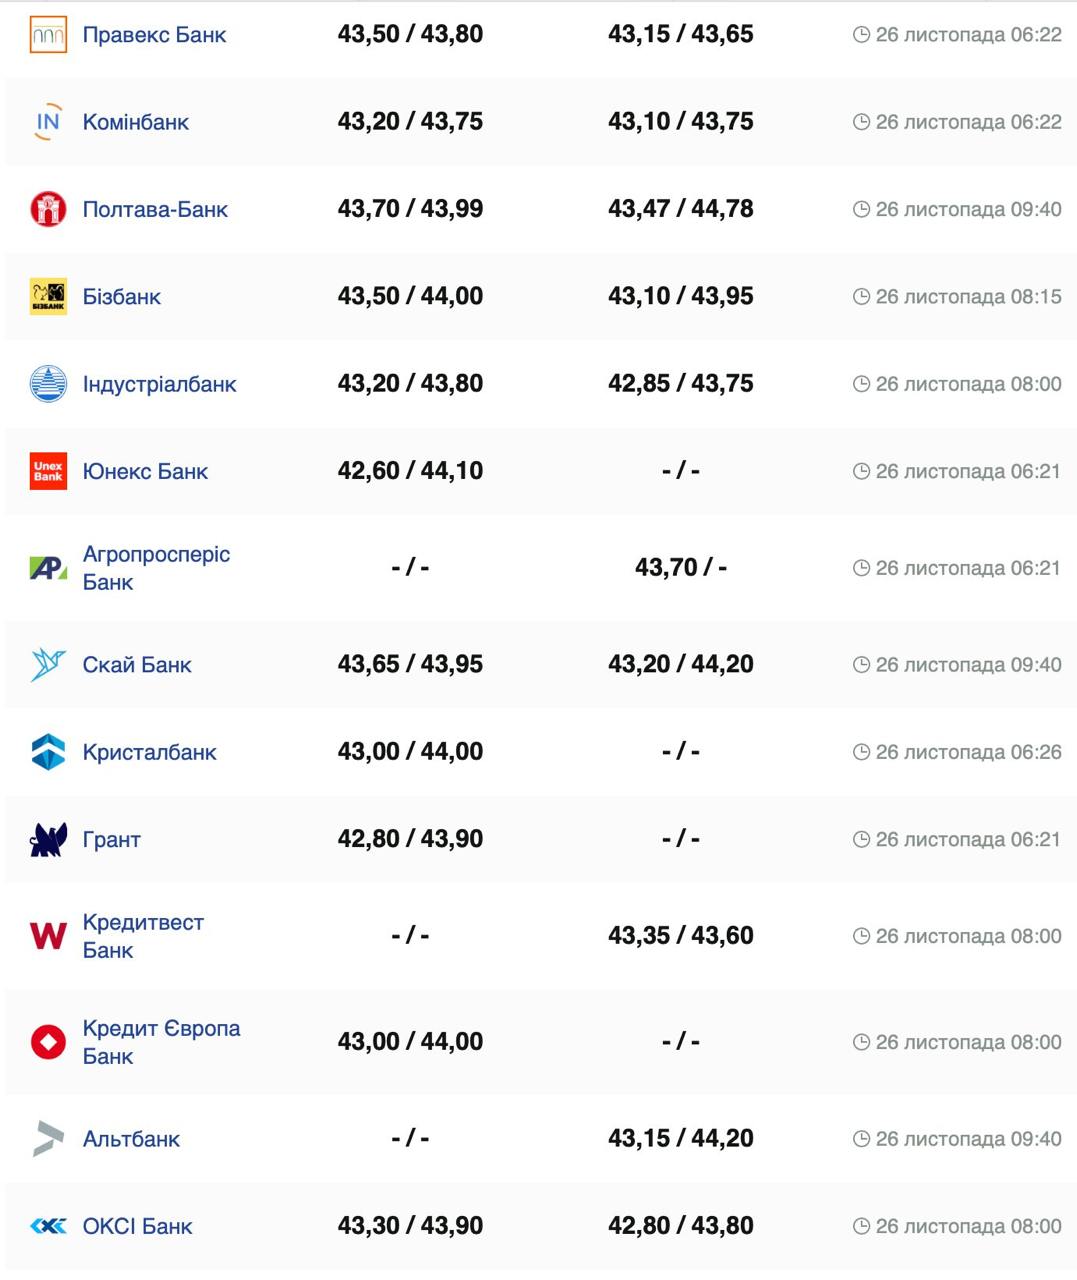Click the Агропросперіс Банк AP logo
Screen dimensions: 1077x1280
tap(48, 568)
